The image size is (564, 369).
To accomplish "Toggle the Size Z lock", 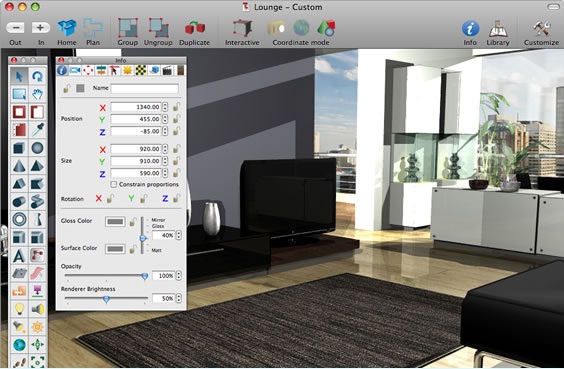I will (x=176, y=173).
